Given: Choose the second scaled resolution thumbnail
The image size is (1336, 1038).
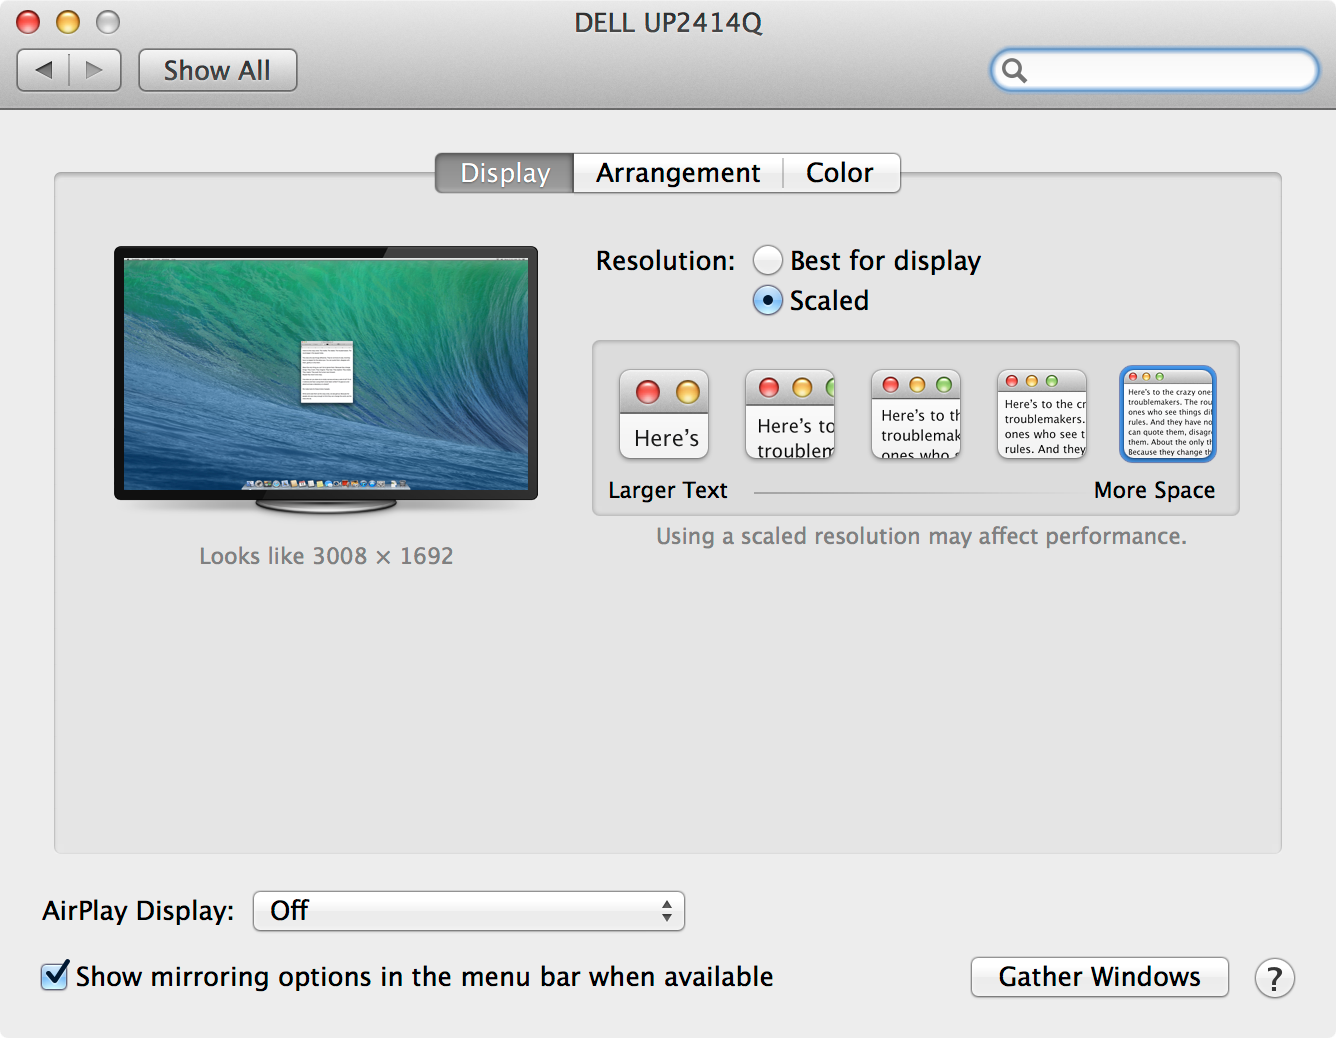Looking at the screenshot, I should [790, 414].
